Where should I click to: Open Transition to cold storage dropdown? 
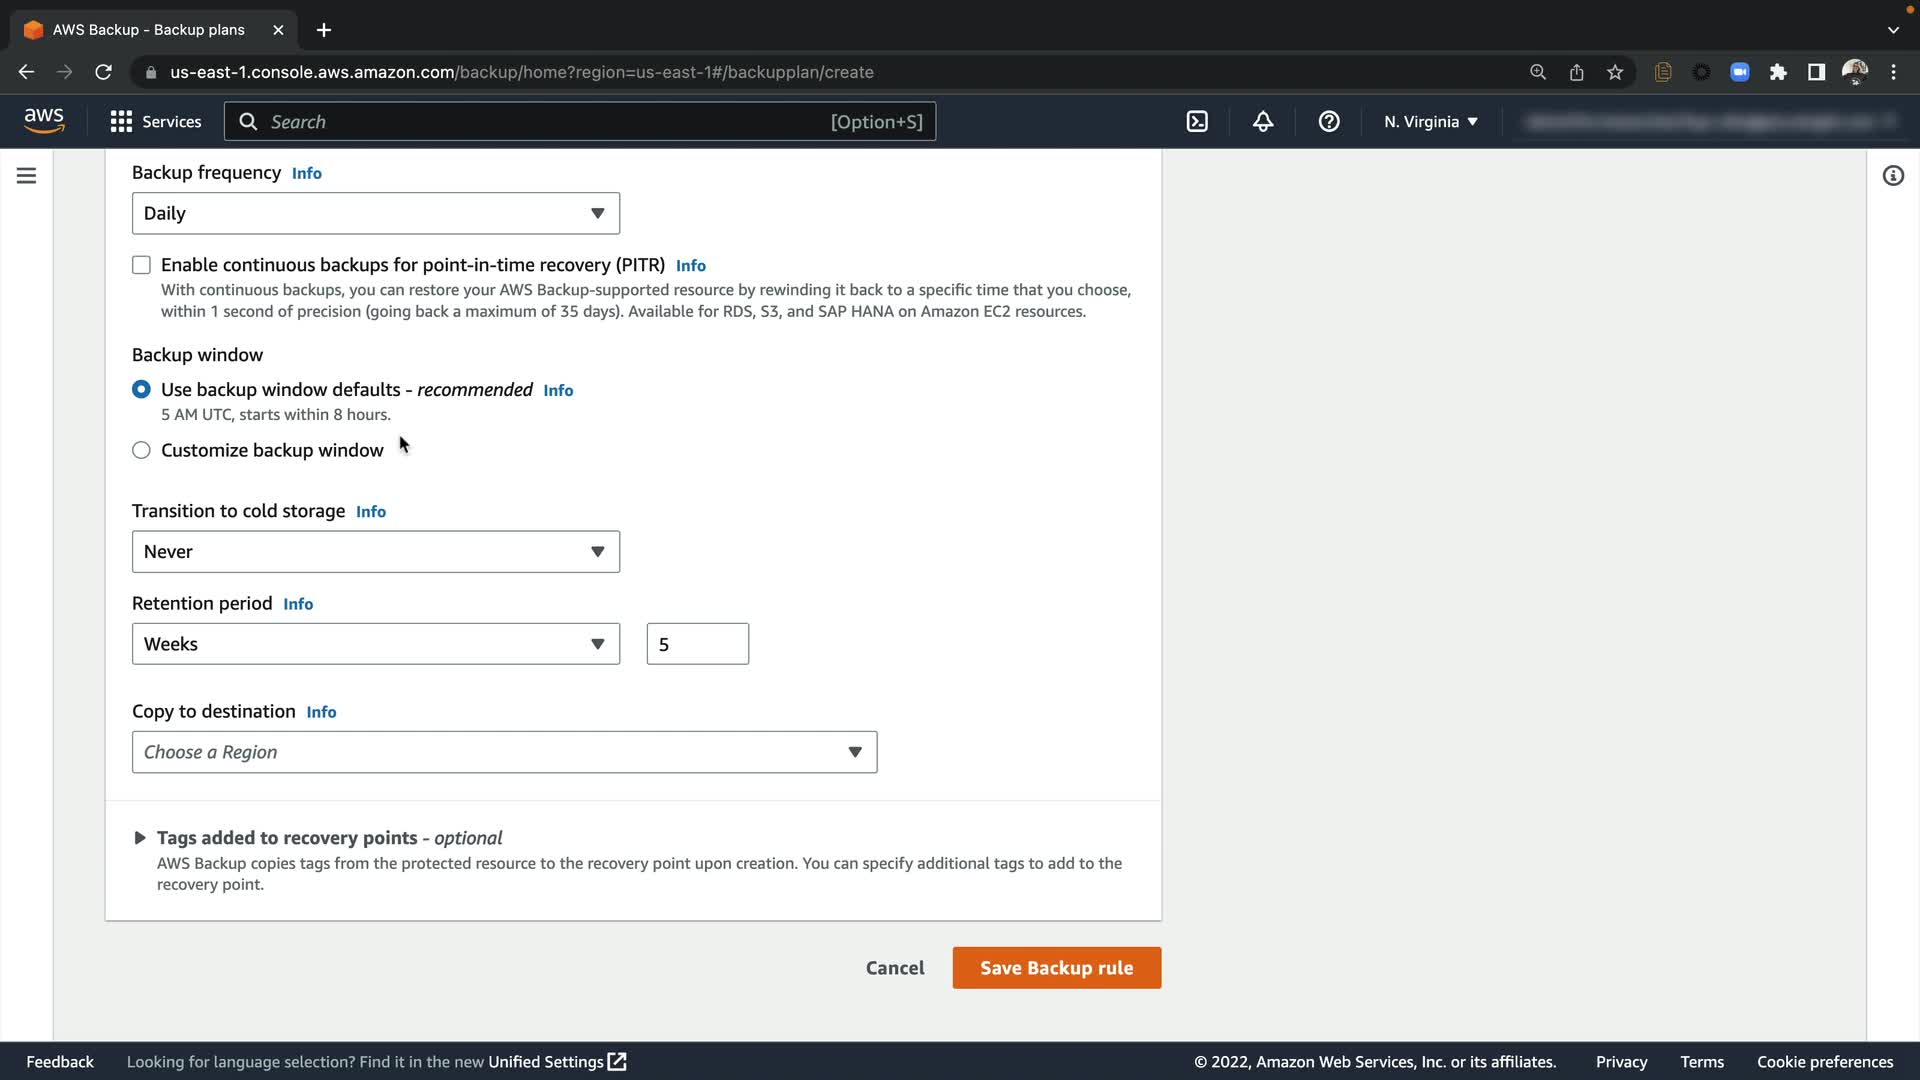point(375,552)
